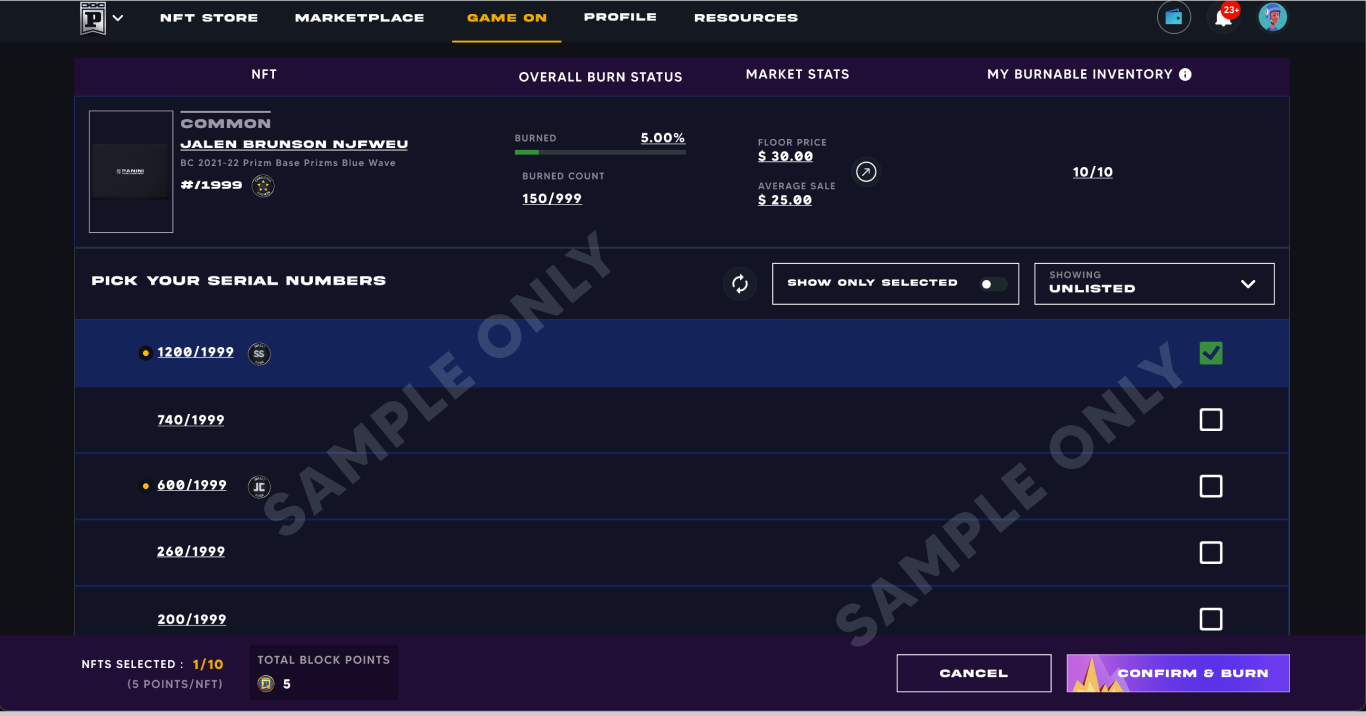Click the star badge next to #/1999
The width and height of the screenshot is (1366, 716).
263,186
